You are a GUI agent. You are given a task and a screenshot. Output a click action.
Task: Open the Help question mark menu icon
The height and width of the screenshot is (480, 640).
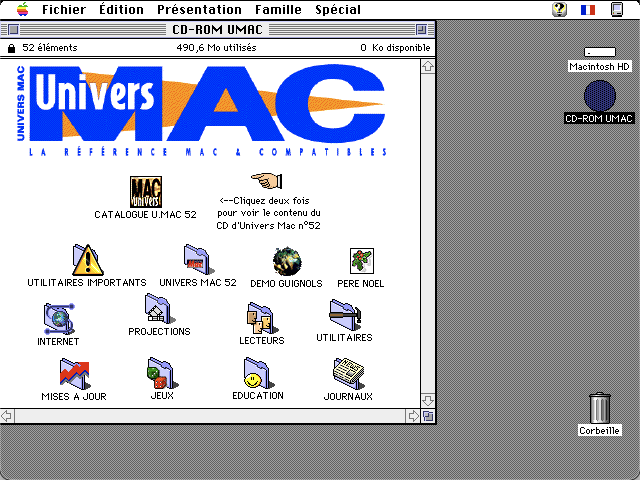[x=559, y=9]
